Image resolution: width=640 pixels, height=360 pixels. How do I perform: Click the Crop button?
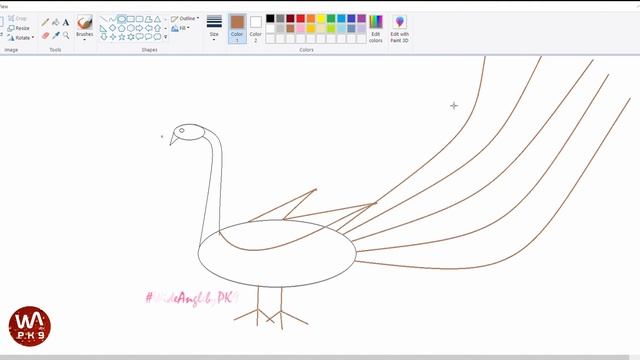pos(18,18)
